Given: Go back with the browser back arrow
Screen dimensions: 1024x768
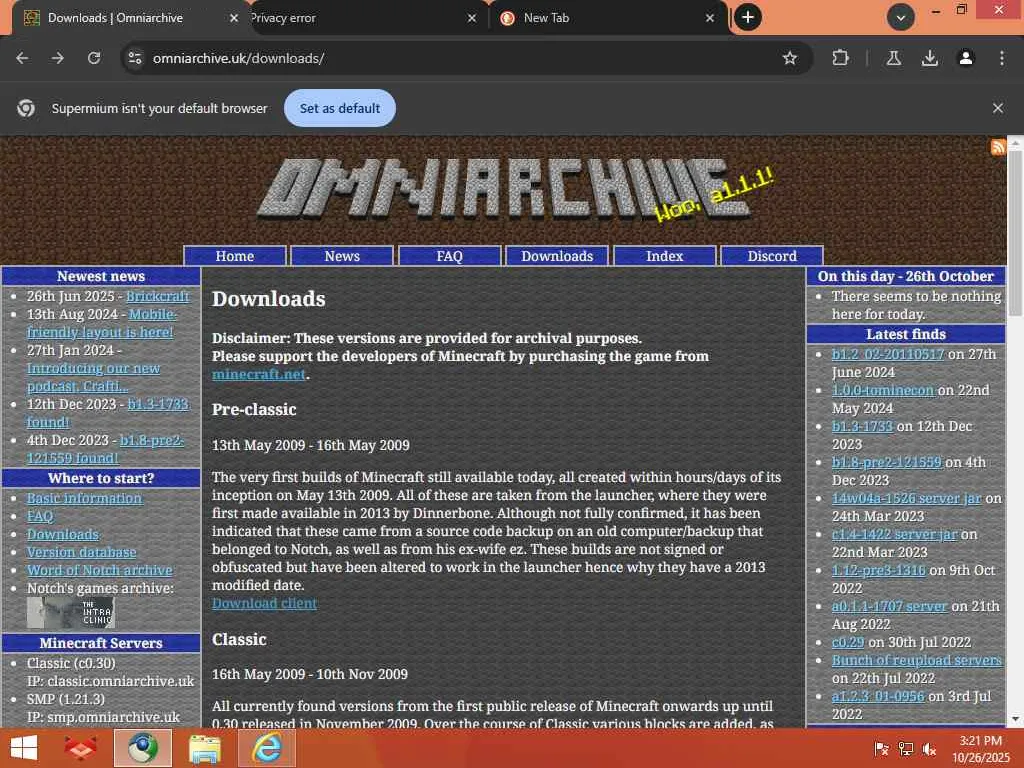Looking at the screenshot, I should (22, 58).
